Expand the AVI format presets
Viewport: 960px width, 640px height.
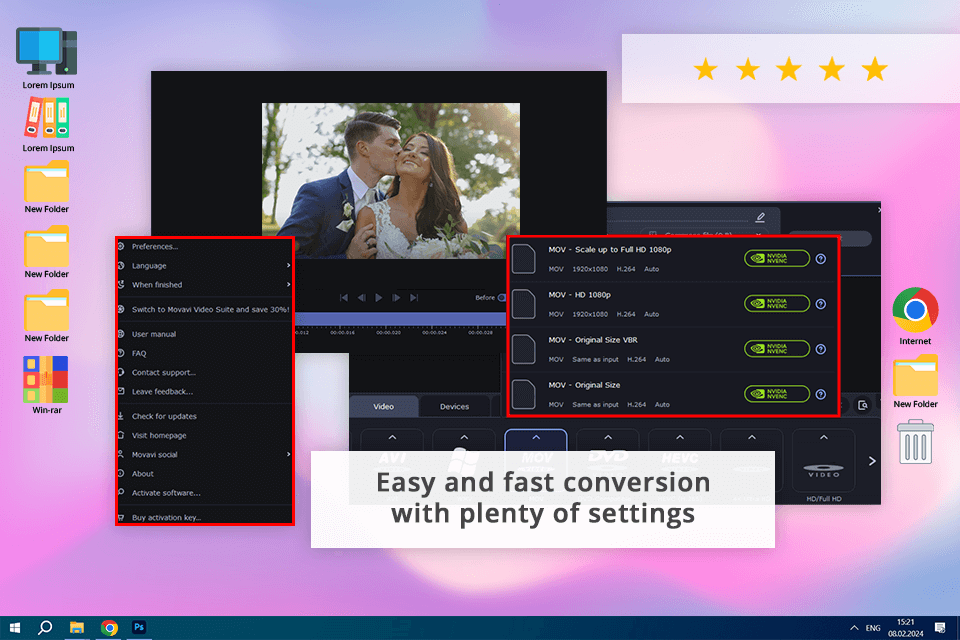click(392, 438)
